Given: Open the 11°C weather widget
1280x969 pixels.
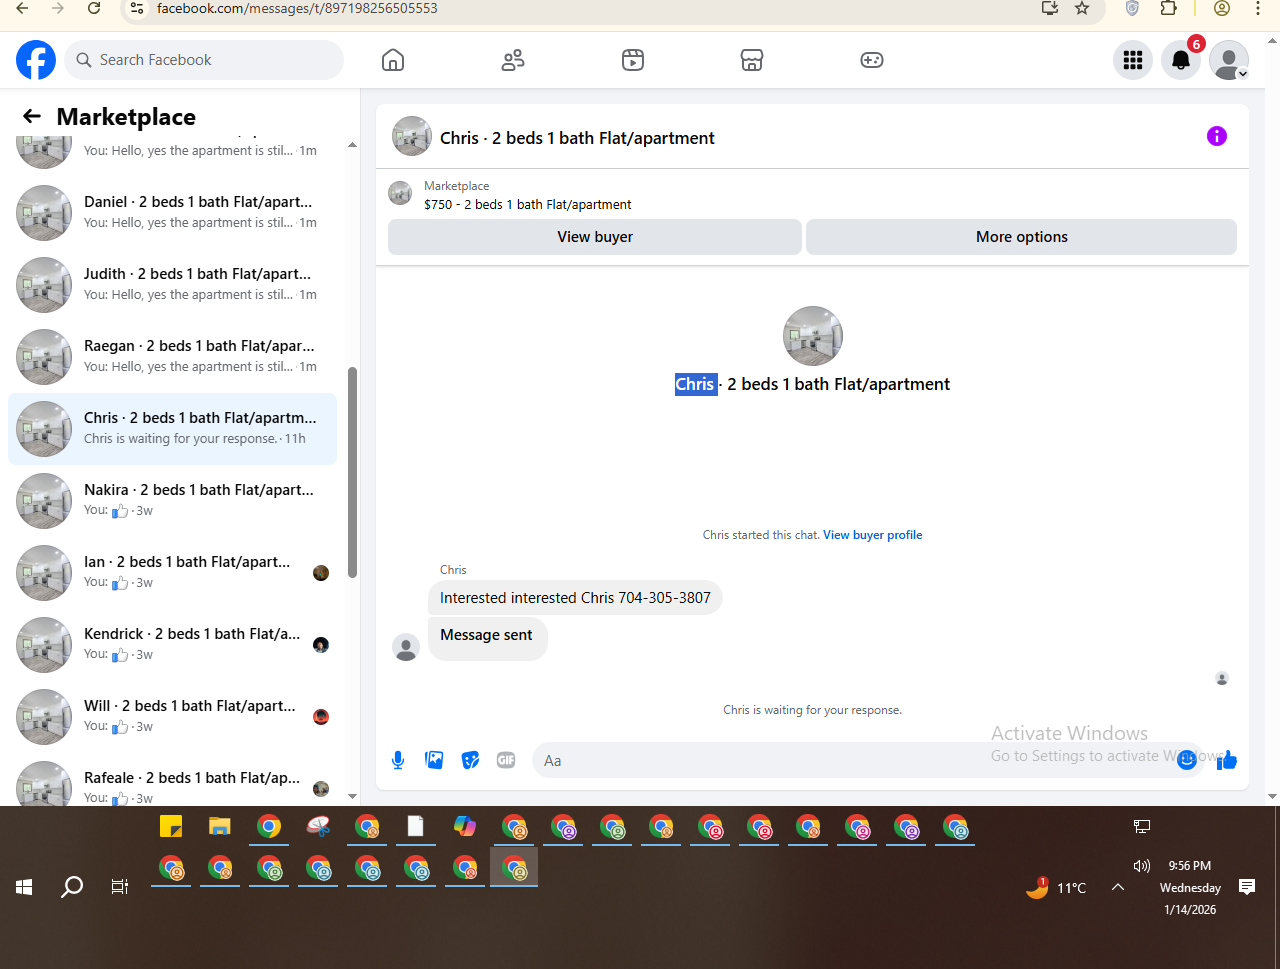Looking at the screenshot, I should click(x=1056, y=887).
